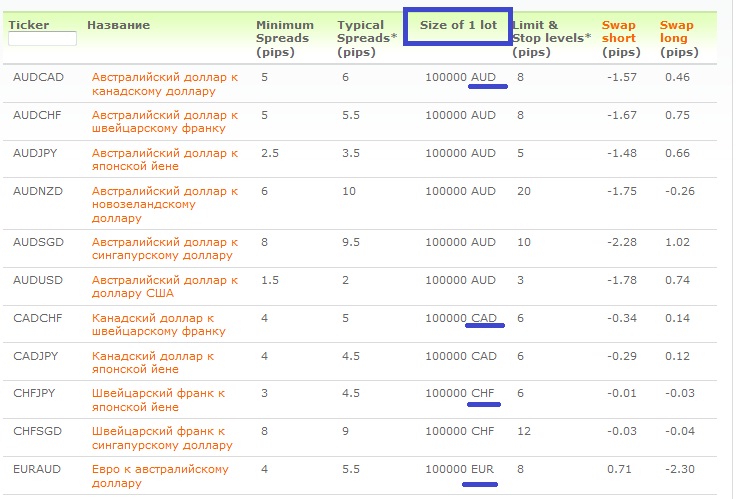Image resolution: width=736 pixels, height=499 pixels.
Task: Click the Minimum Spreads column header
Action: coord(285,38)
